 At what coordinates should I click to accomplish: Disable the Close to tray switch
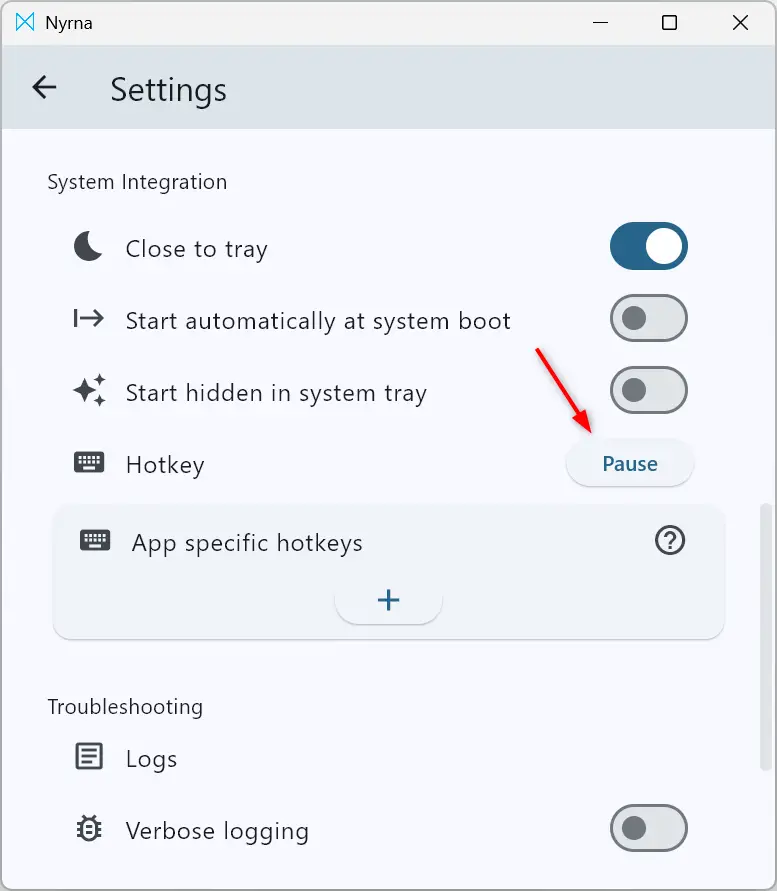click(x=649, y=246)
